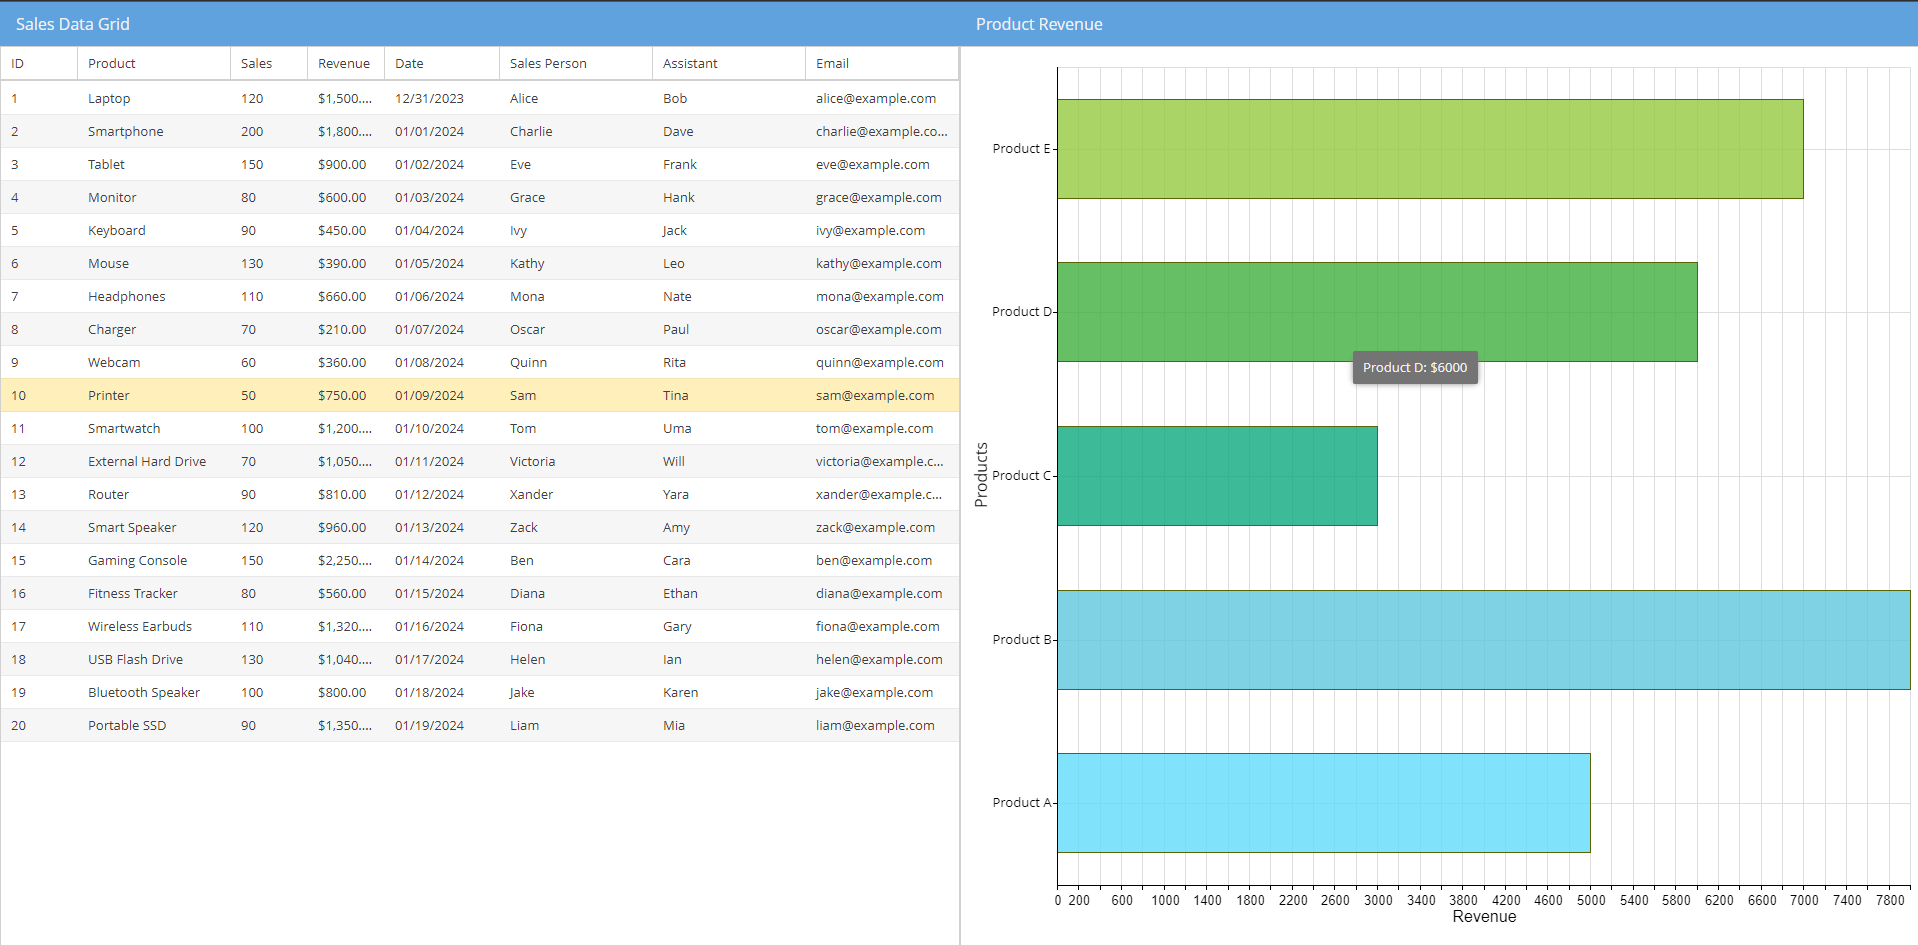Select the liam@example.com email cell
The height and width of the screenshot is (945, 1918).
[x=882, y=725]
